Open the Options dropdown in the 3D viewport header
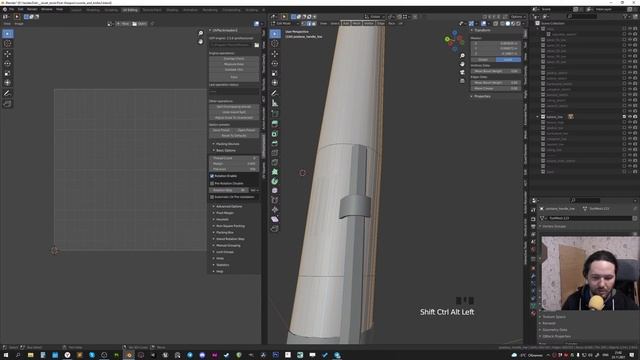Screen dimensions: 640x360 (517, 17)
